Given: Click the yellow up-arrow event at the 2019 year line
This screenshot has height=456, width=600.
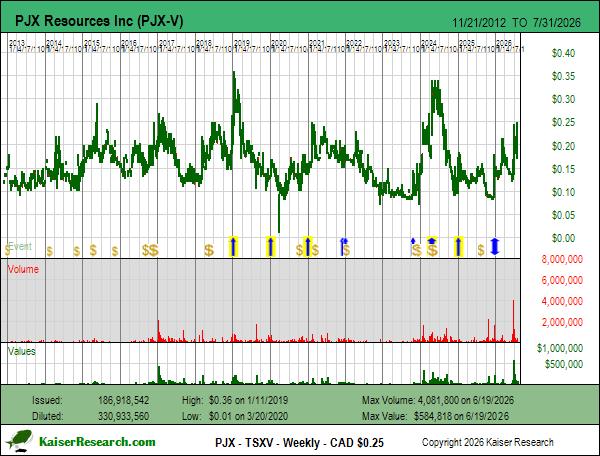Looking at the screenshot, I should click(233, 246).
